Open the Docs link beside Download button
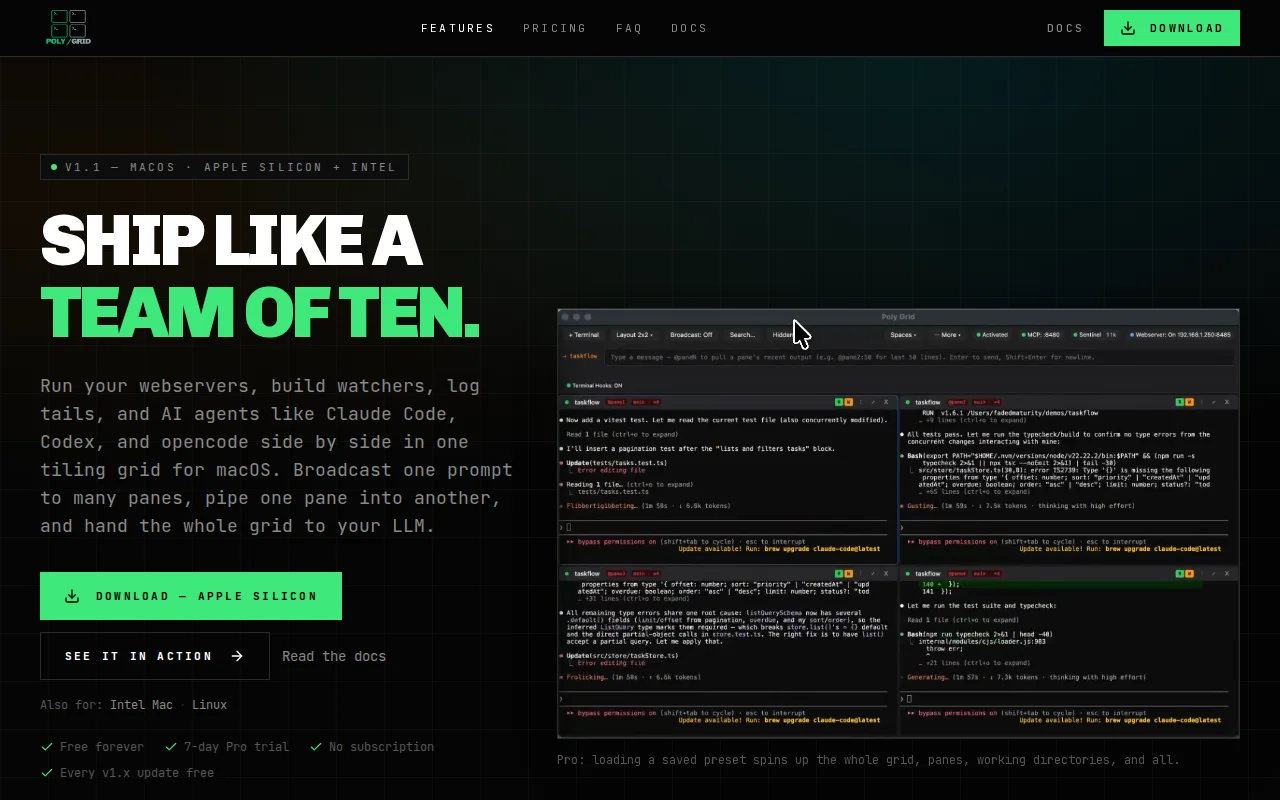The width and height of the screenshot is (1280, 800). point(1065,28)
